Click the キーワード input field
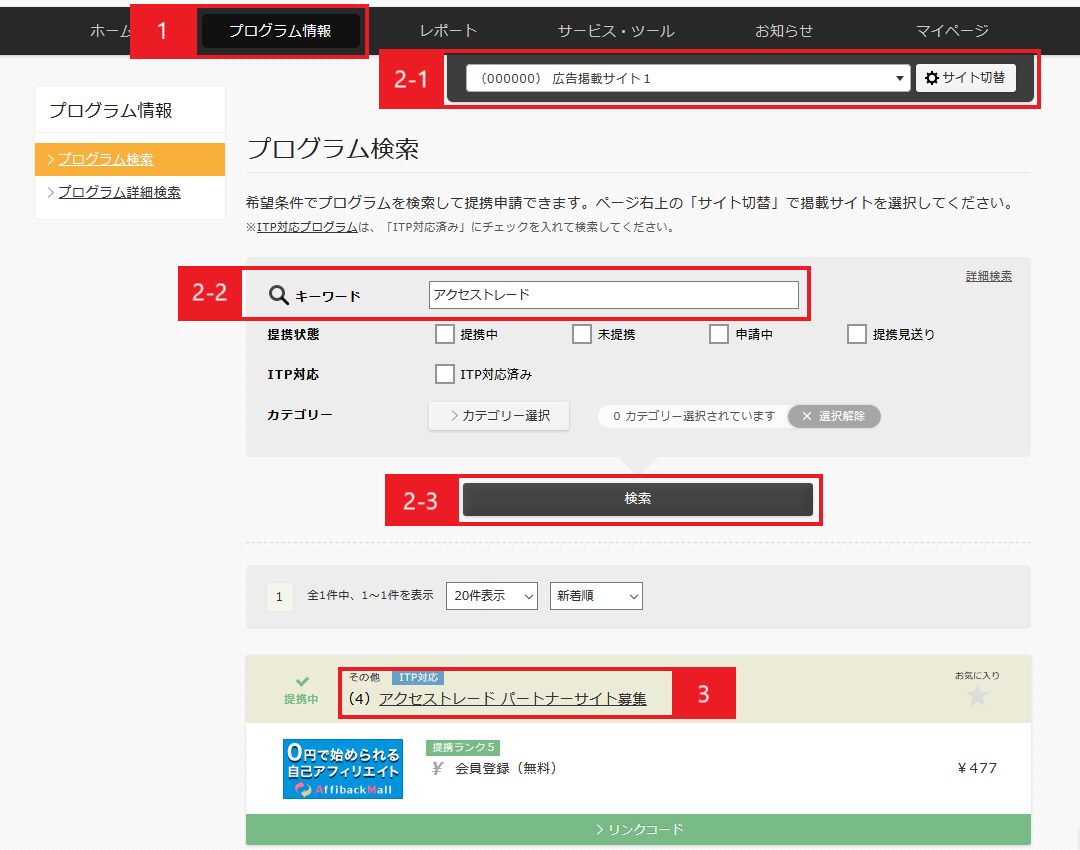Viewport: 1080px width, 850px height. coord(614,295)
